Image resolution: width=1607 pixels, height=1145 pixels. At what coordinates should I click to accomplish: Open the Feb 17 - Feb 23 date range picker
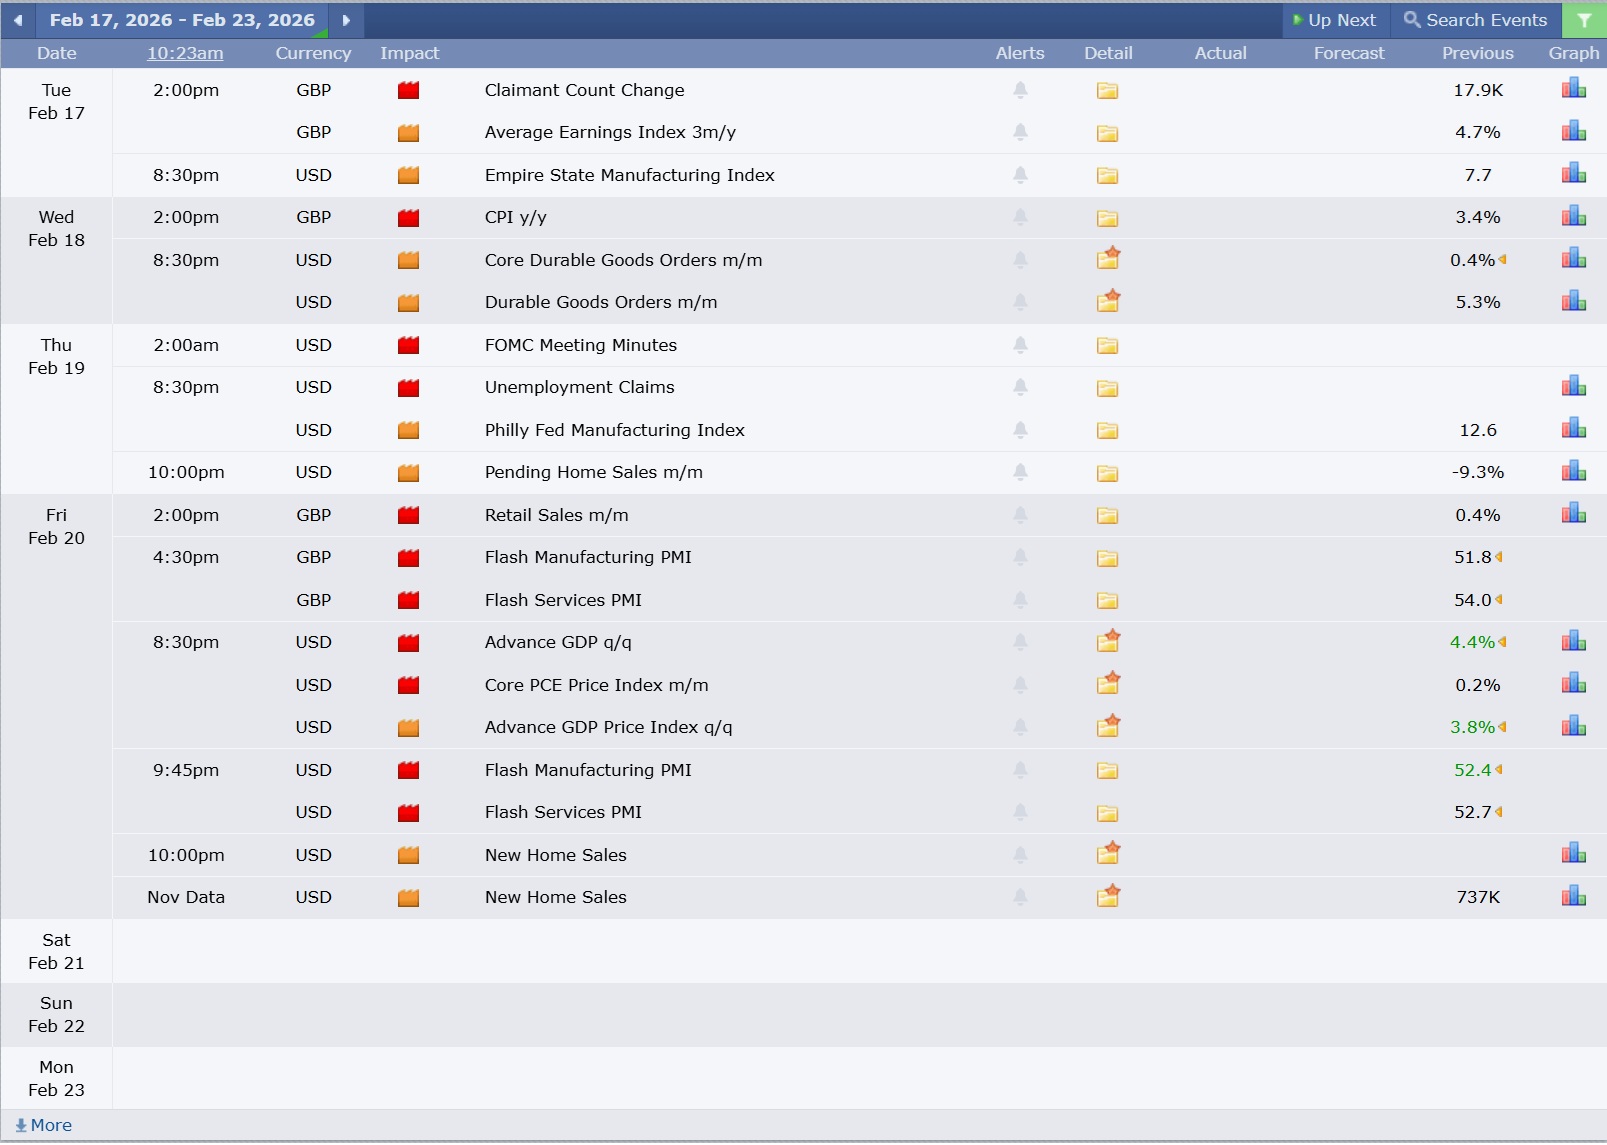[x=182, y=20]
